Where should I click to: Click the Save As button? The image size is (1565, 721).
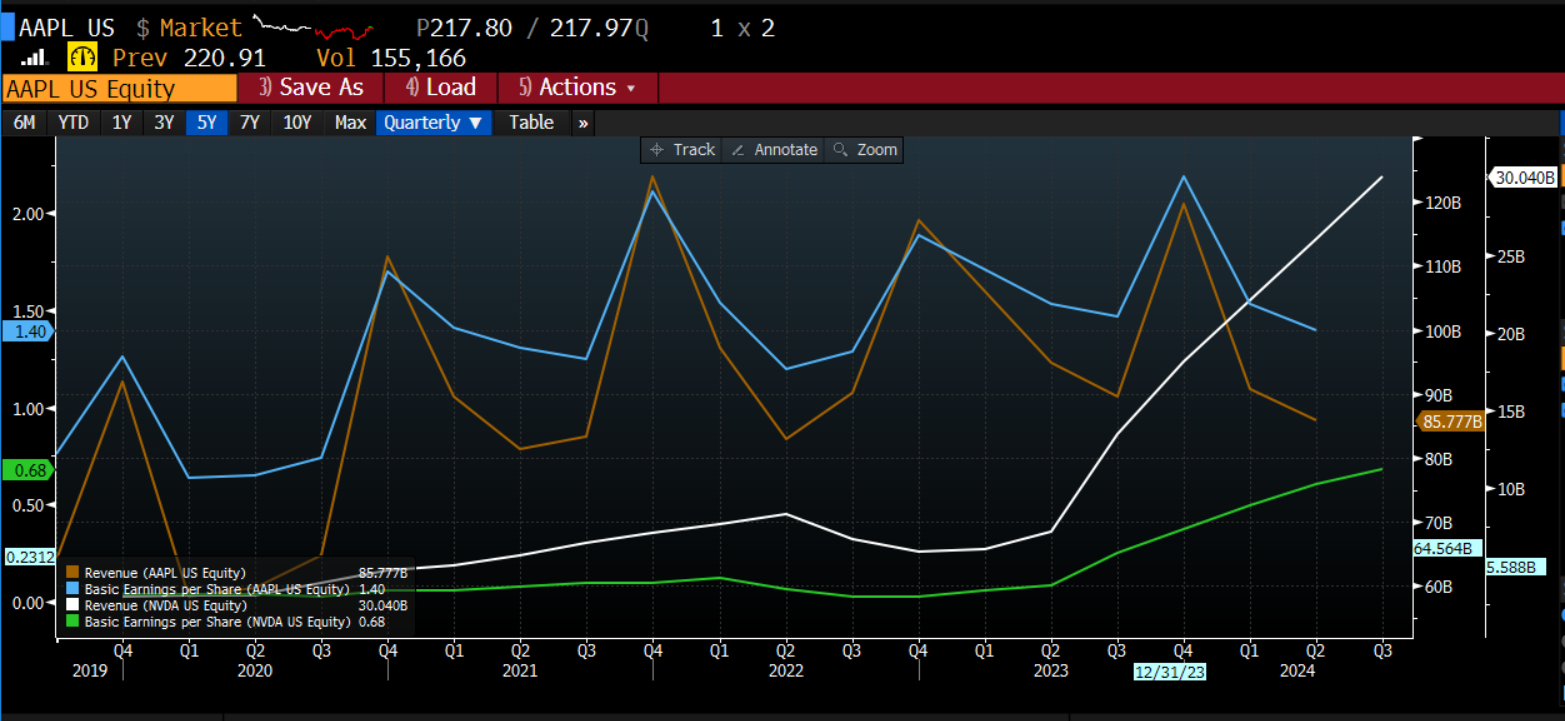(x=311, y=88)
